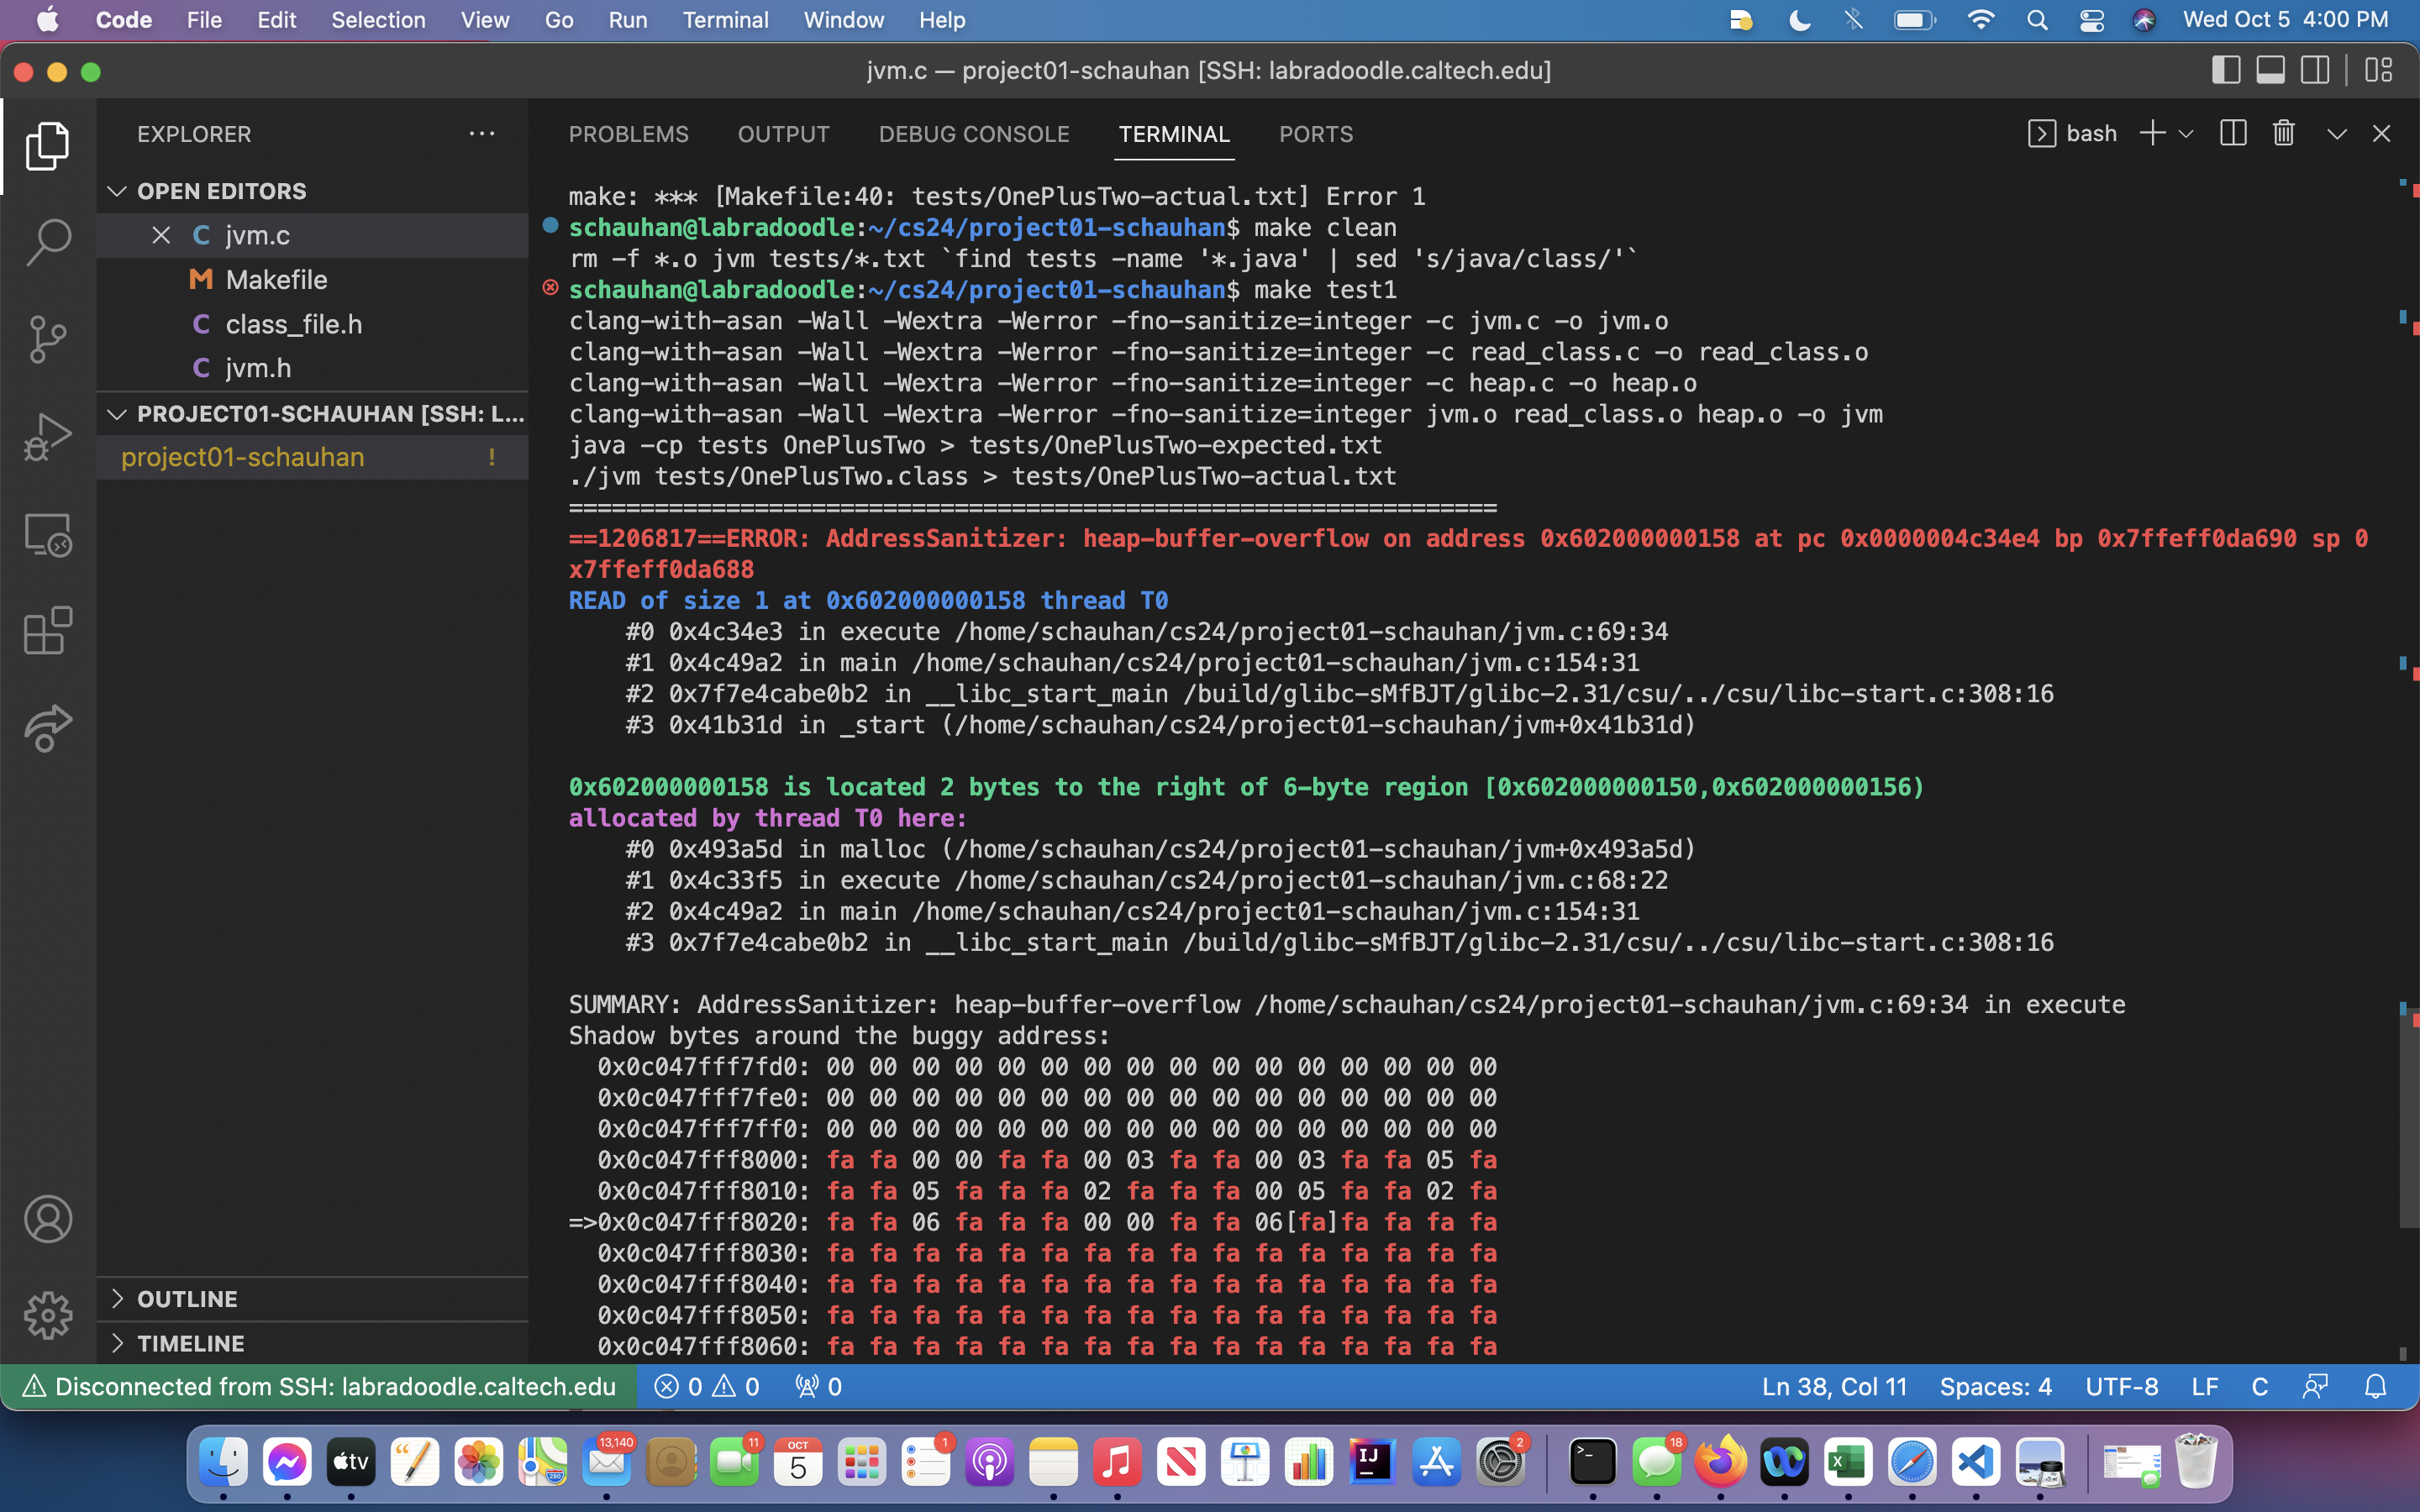
Task: Toggle primary side bar visibility
Action: [x=2225, y=71]
